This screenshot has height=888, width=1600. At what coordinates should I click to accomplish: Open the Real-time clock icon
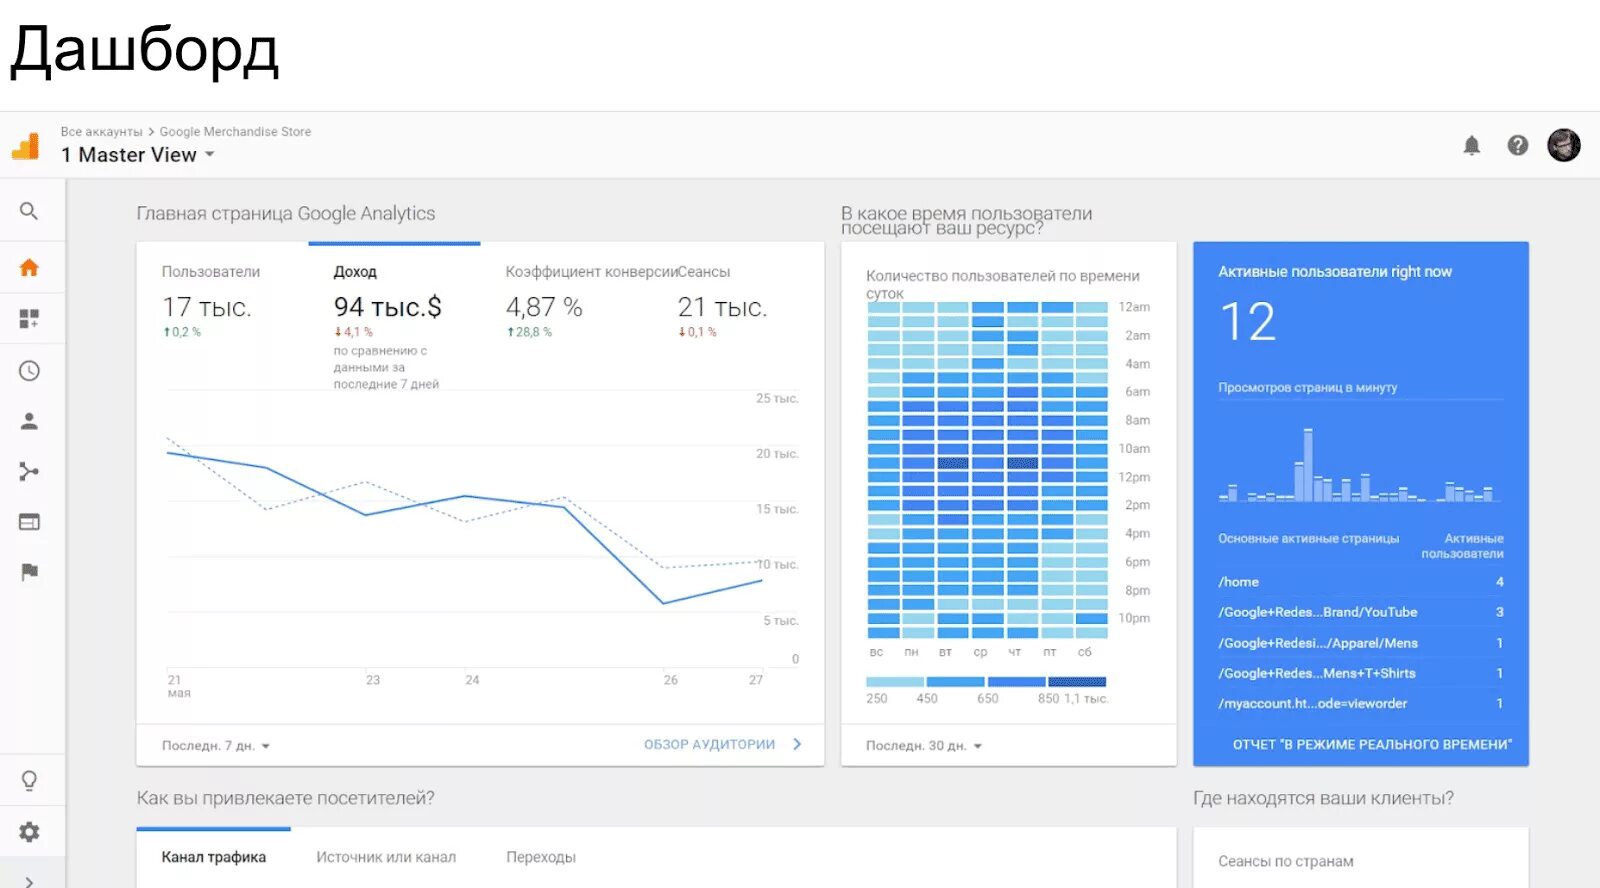[x=29, y=371]
